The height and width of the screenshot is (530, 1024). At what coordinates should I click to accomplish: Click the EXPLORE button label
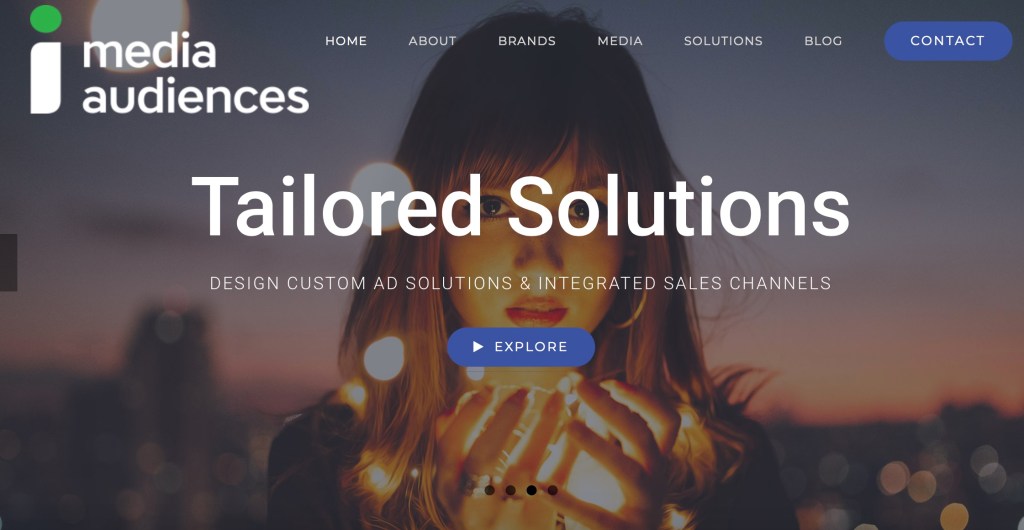tap(531, 347)
